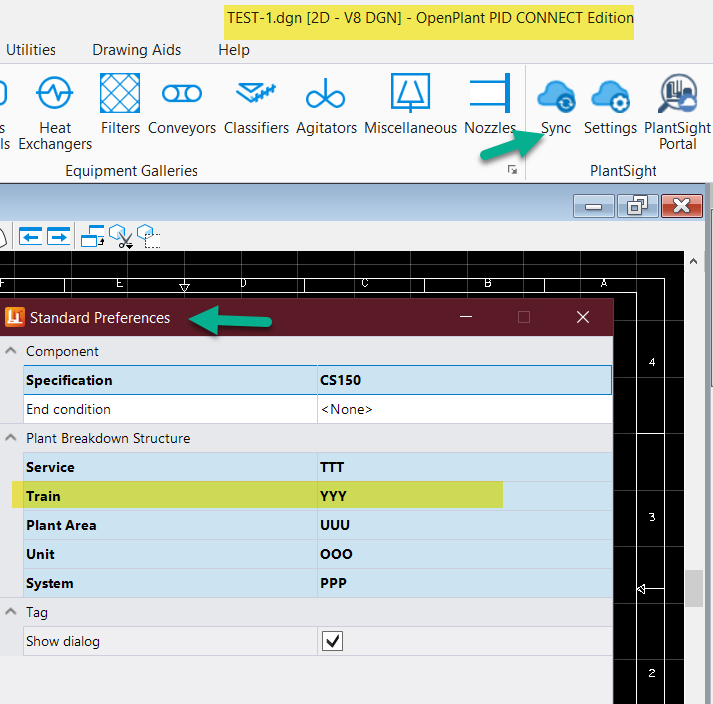
Task: Click the view scrollbar up arrow
Action: [693, 261]
